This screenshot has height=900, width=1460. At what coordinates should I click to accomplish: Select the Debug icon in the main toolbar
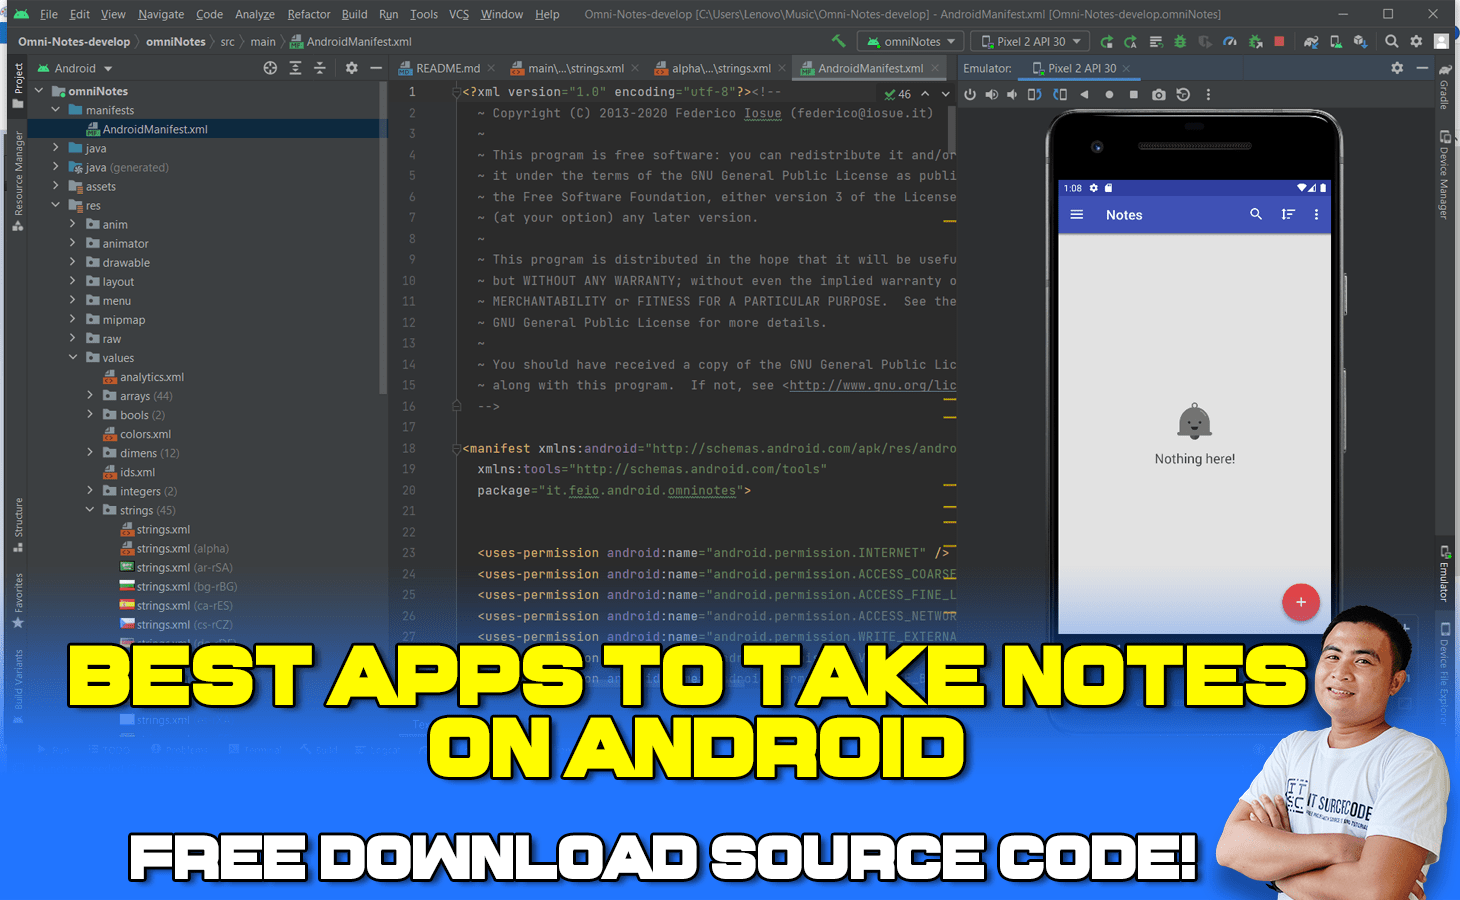coord(1180,41)
